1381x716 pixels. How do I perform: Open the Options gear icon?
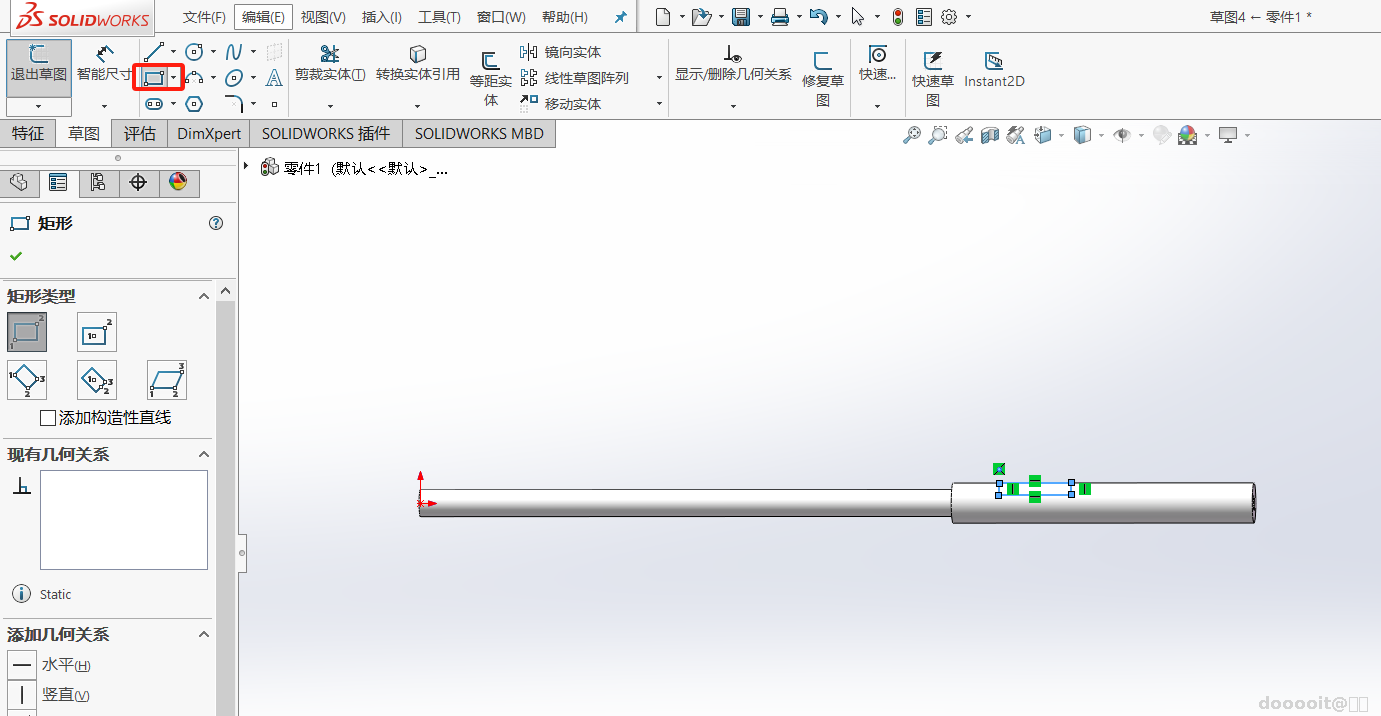pos(949,16)
